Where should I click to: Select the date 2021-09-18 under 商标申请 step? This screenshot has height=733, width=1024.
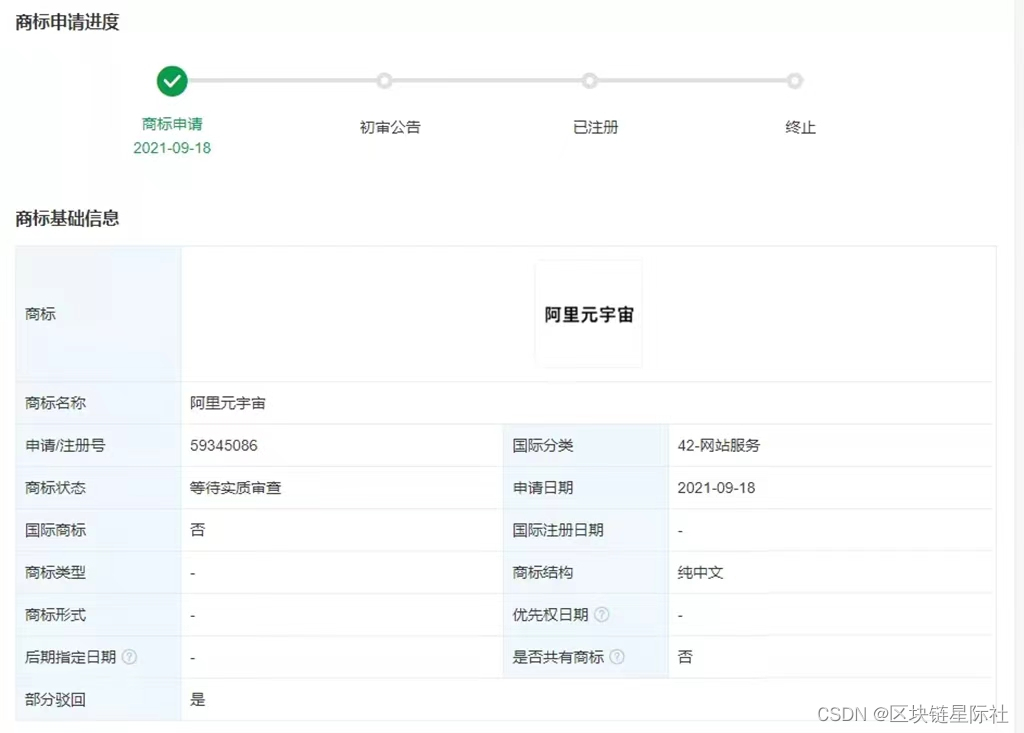pos(172,148)
